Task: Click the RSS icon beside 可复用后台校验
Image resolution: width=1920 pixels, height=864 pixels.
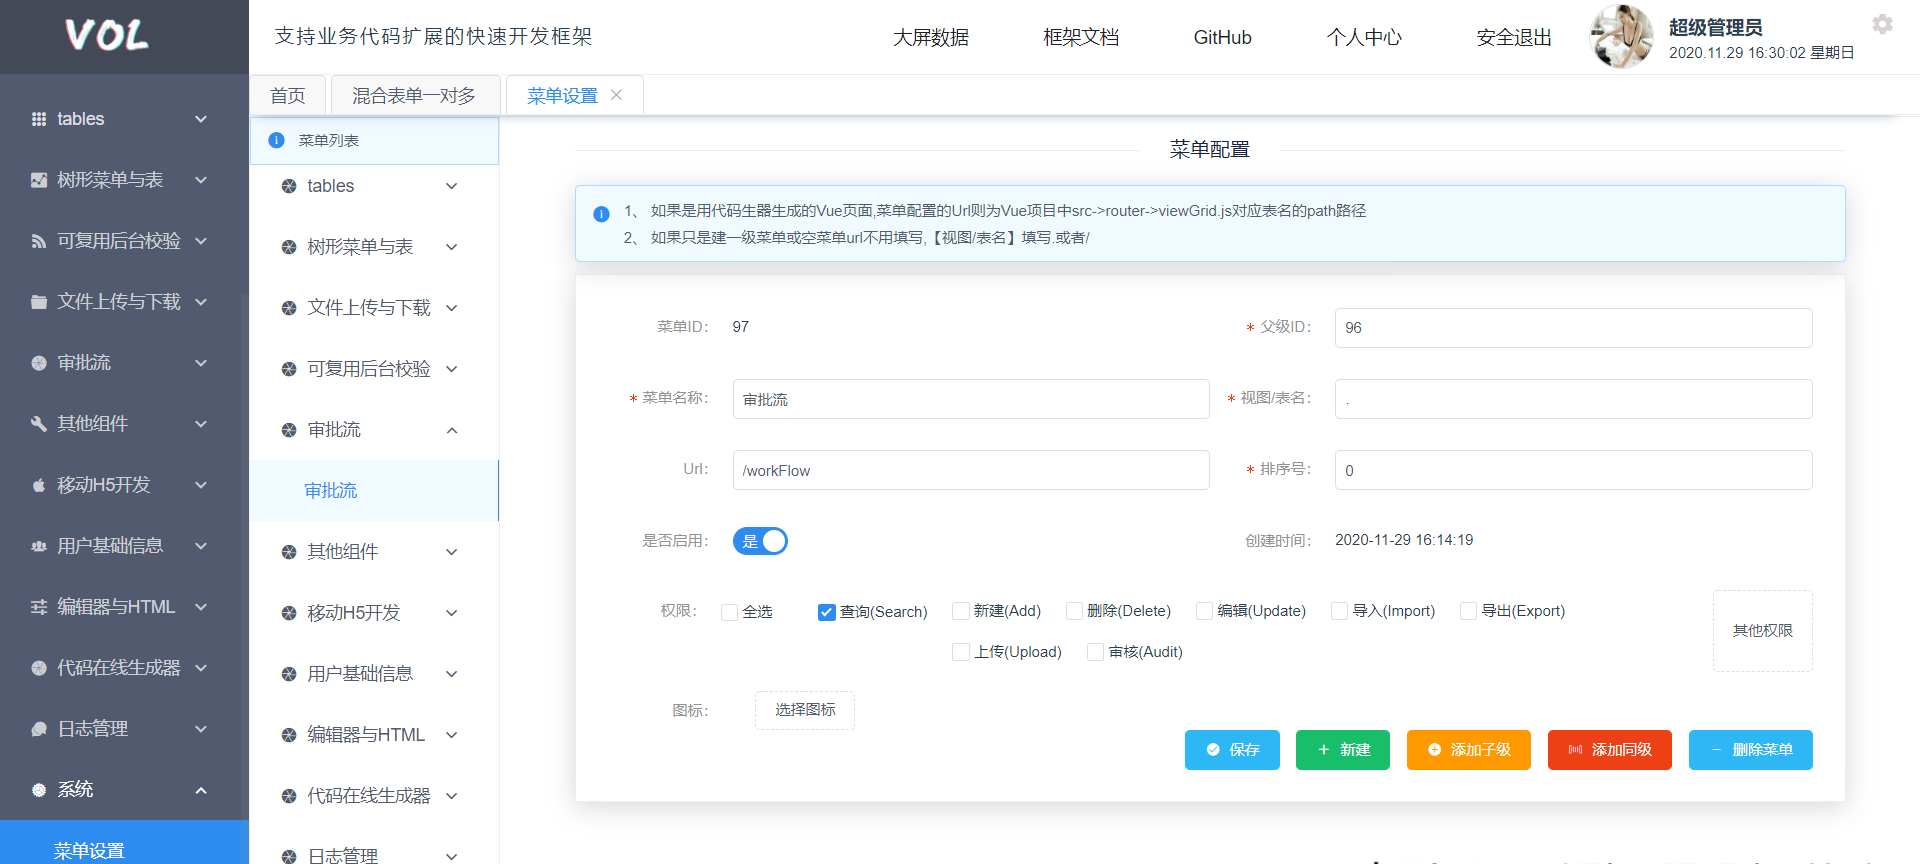Action: pos(39,241)
